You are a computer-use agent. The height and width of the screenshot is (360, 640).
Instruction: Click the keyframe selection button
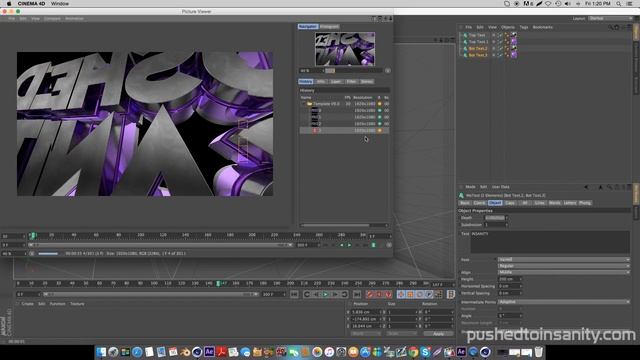tap(388, 294)
